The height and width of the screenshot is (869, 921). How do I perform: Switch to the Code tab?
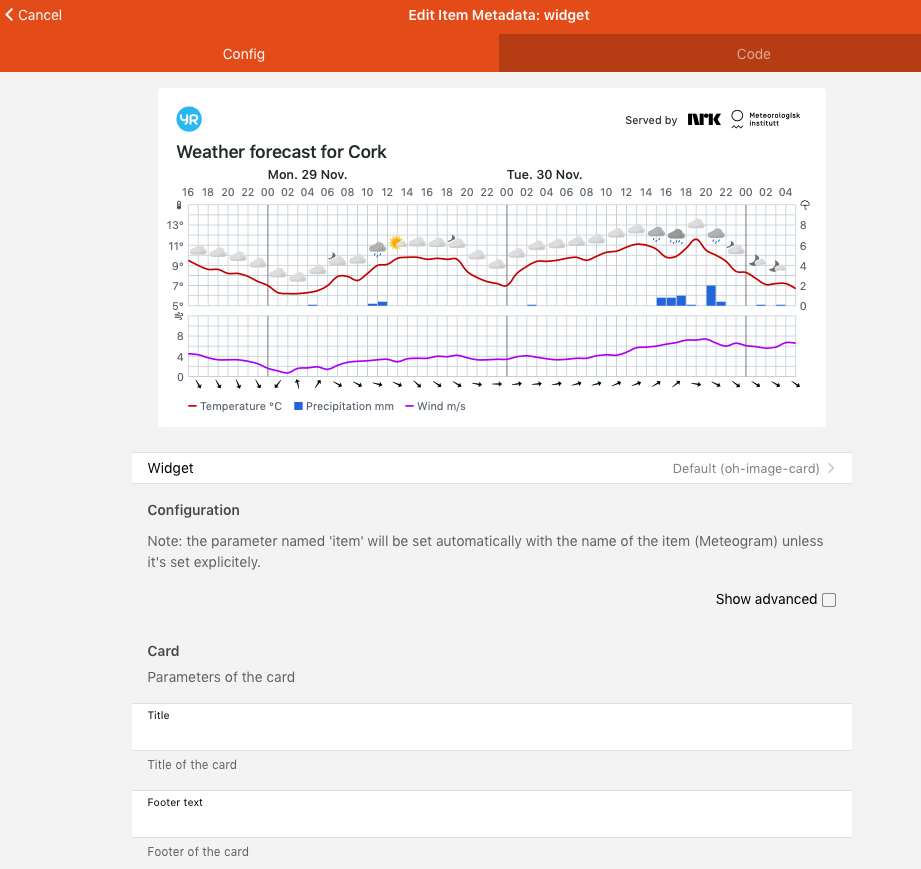(753, 54)
